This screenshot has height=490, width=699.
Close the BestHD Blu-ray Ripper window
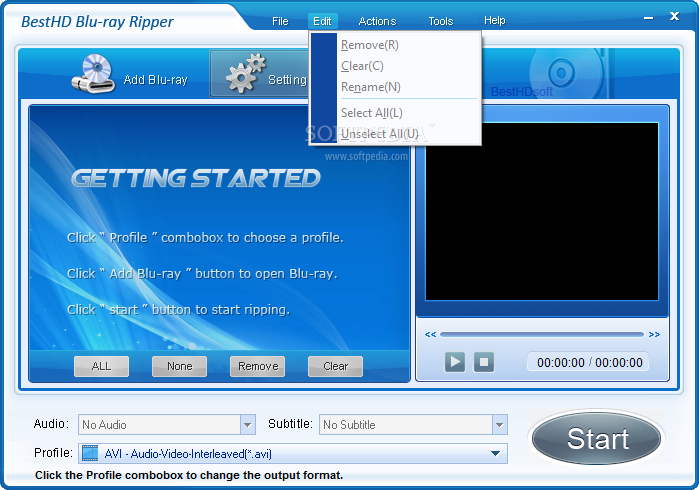(674, 16)
